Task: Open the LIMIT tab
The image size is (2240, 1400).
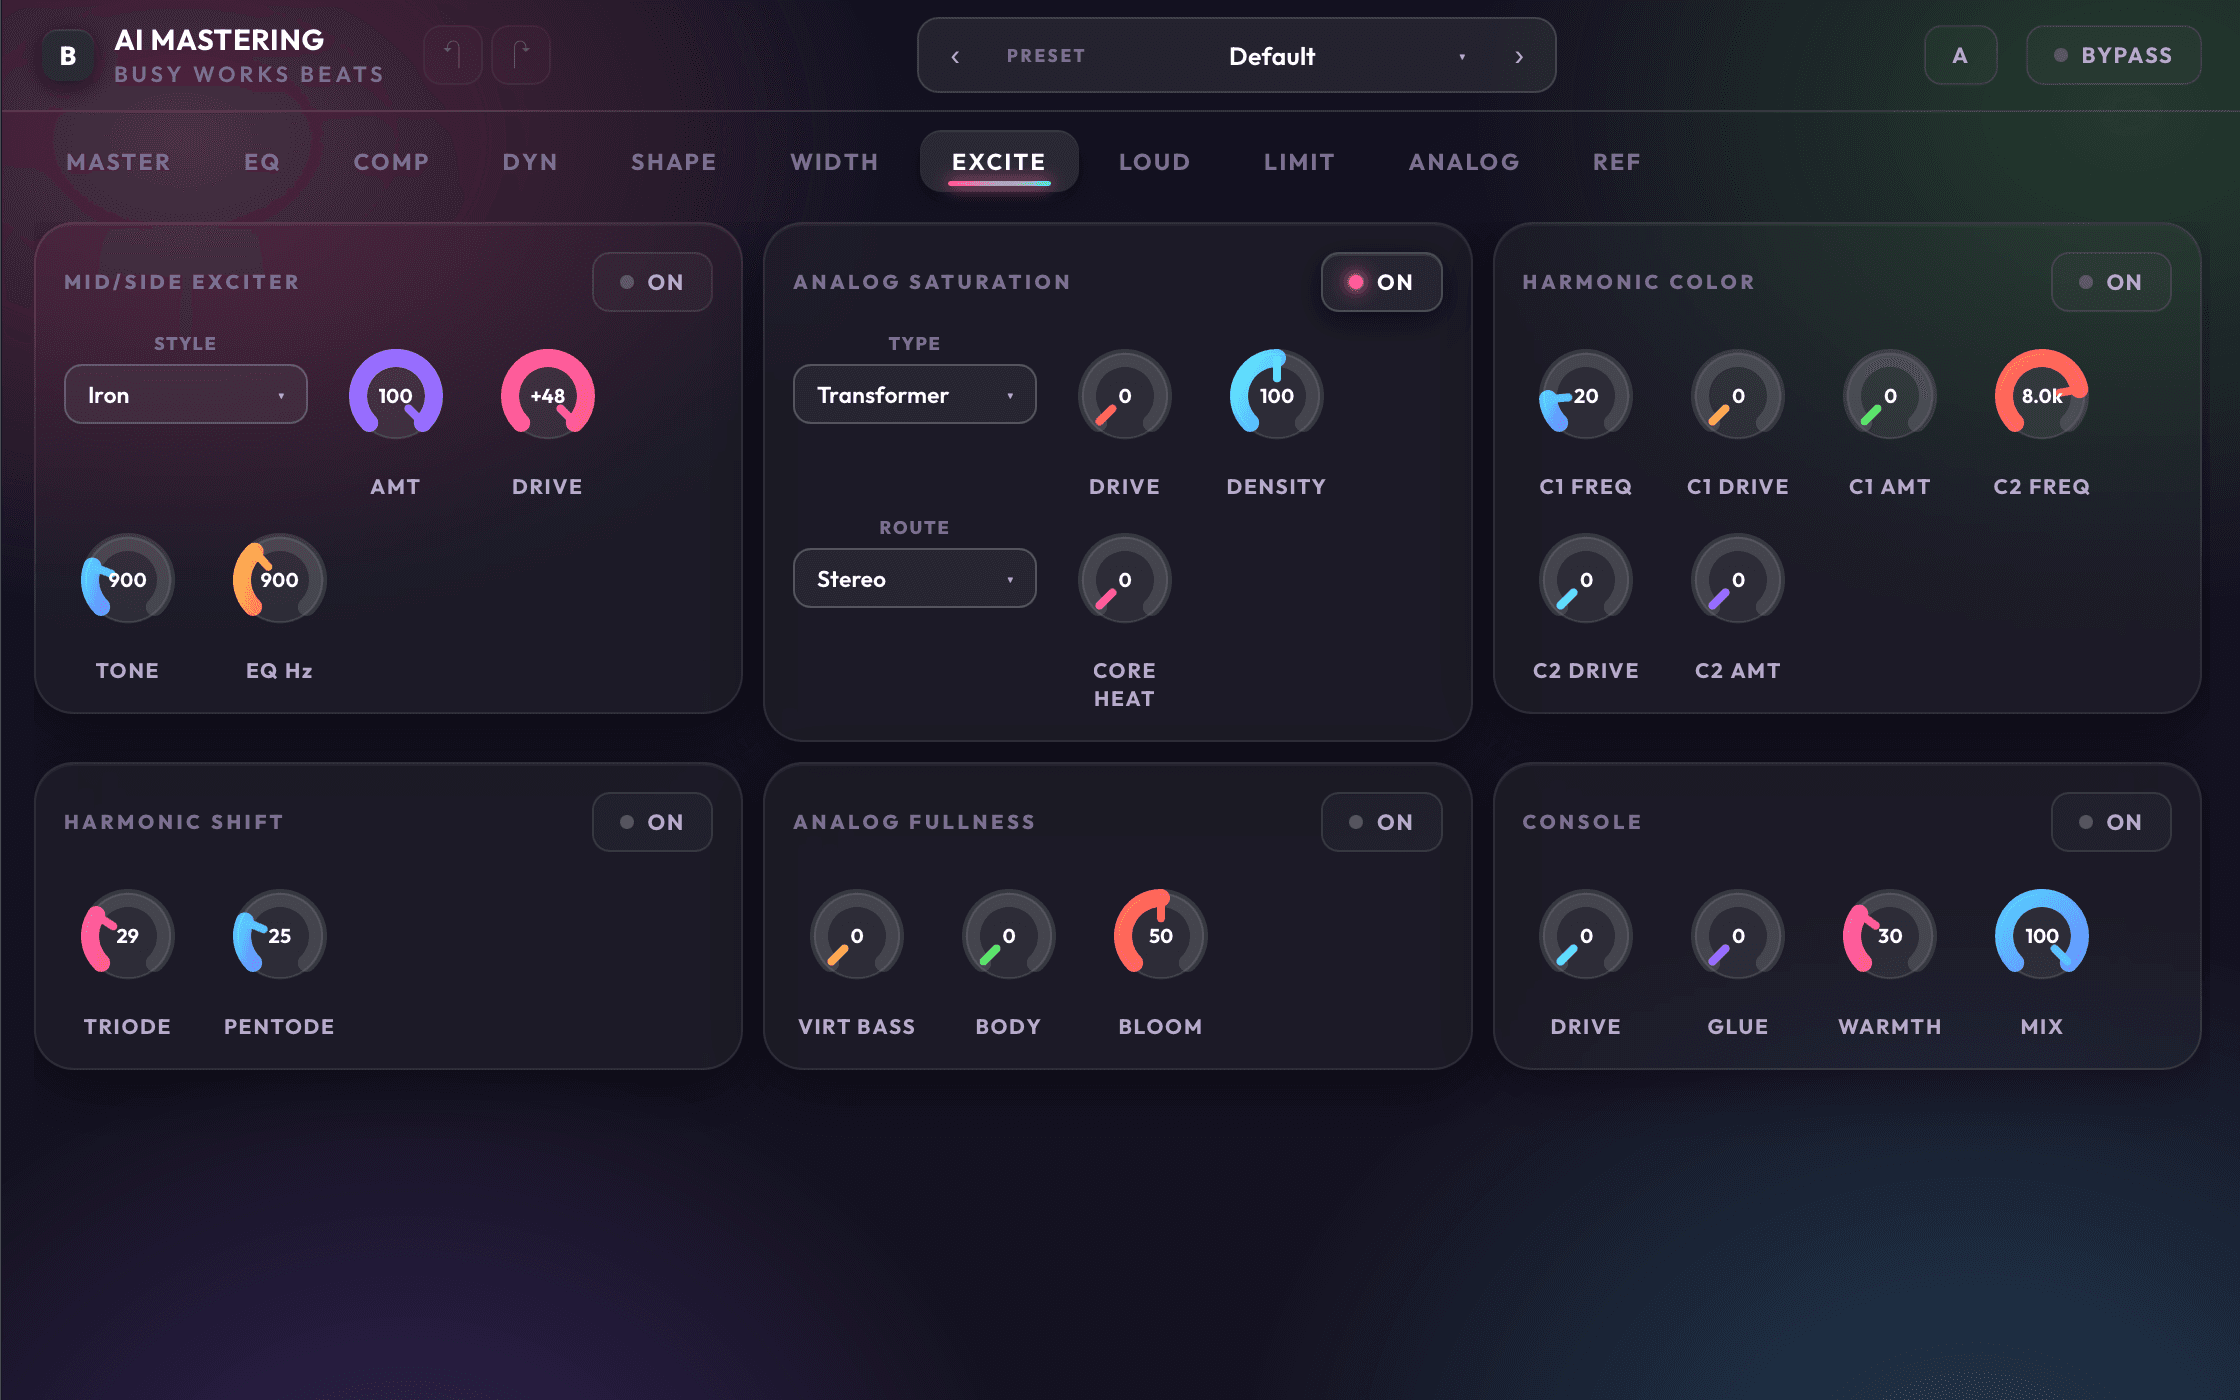Action: [x=1299, y=162]
